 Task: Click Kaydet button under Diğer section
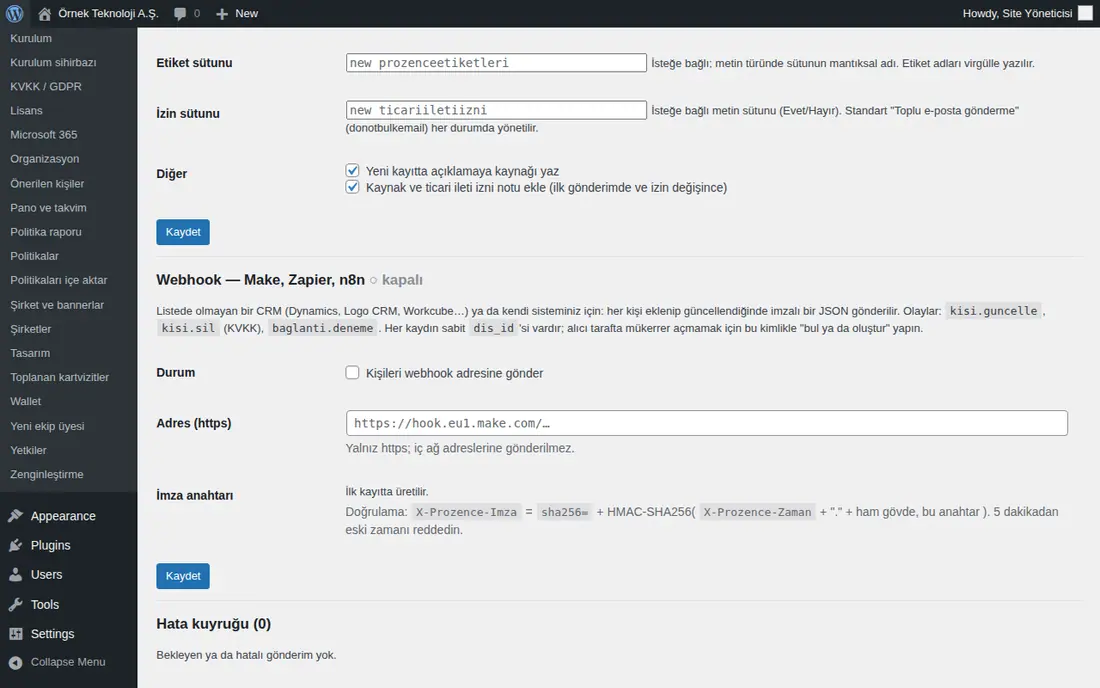click(182, 232)
